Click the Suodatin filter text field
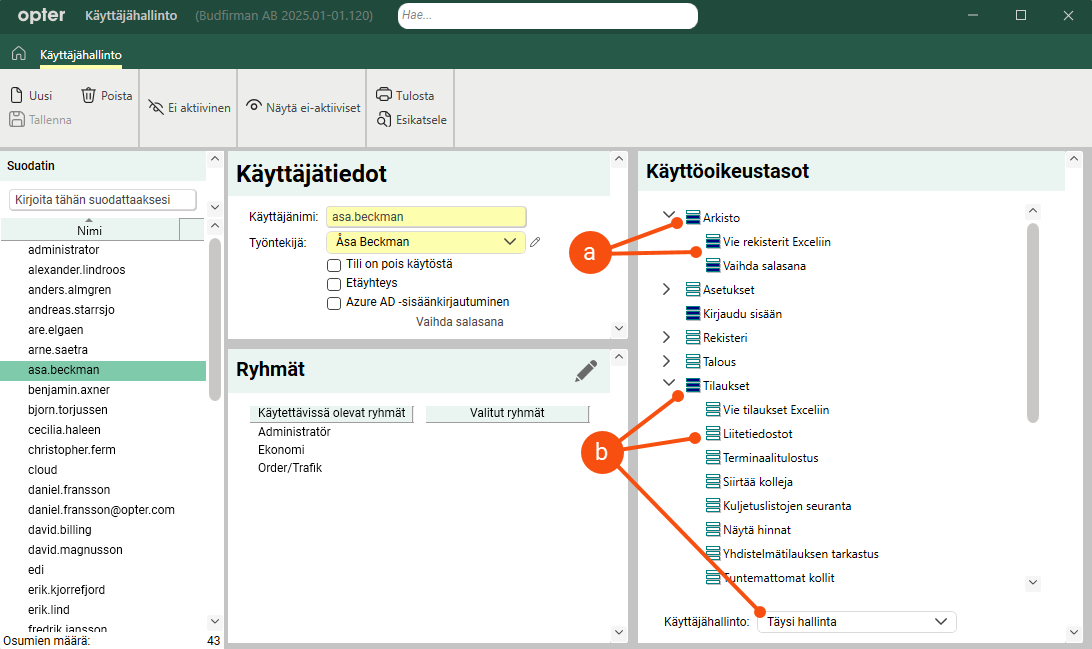 tap(102, 200)
